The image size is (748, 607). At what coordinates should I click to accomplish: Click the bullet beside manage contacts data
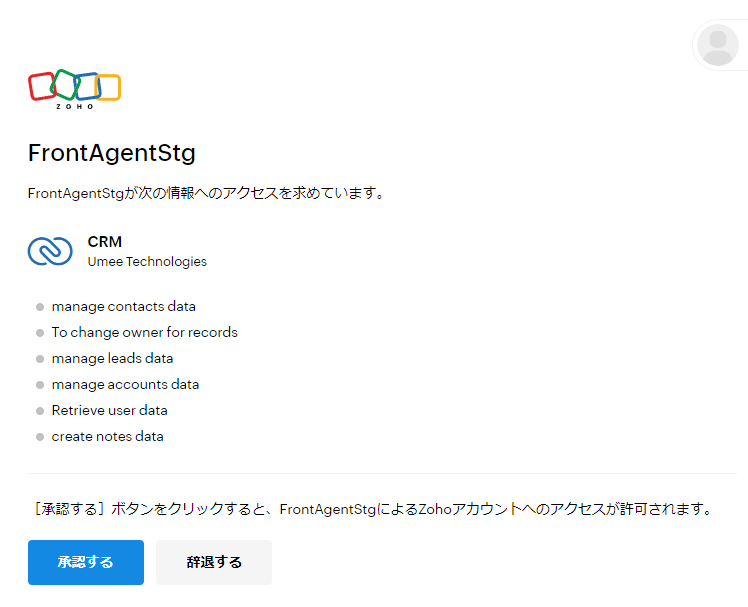(40, 307)
